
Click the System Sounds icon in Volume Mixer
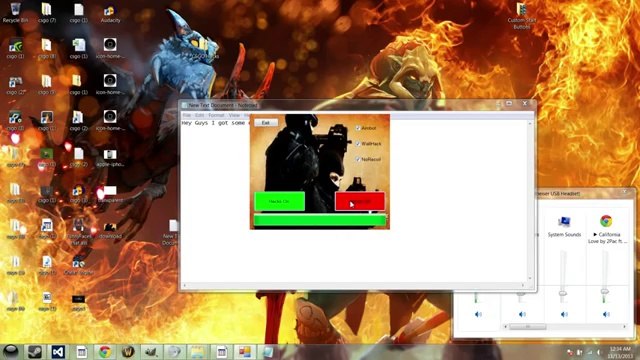click(564, 222)
